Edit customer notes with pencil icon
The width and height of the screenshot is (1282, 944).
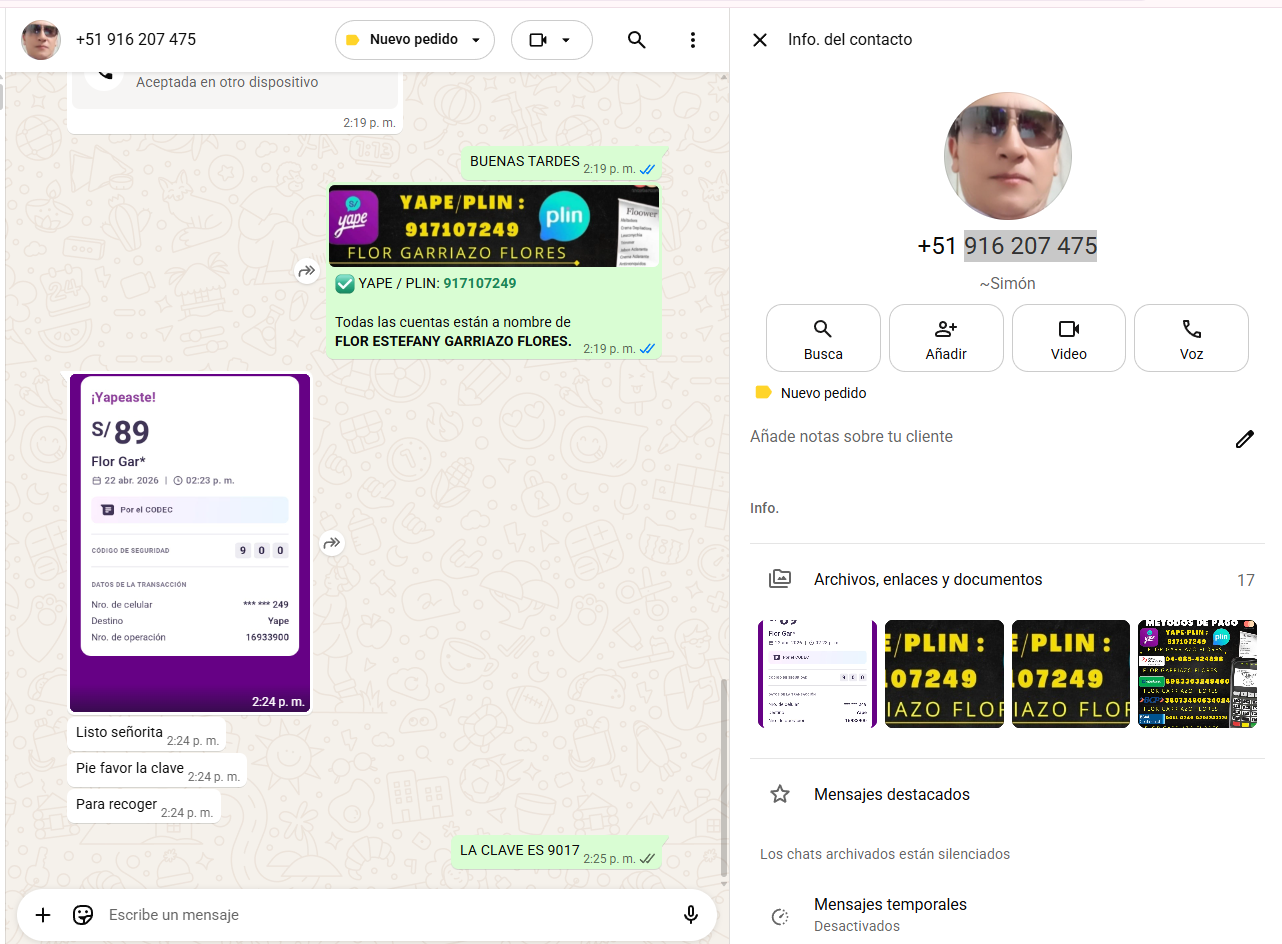click(x=1244, y=439)
